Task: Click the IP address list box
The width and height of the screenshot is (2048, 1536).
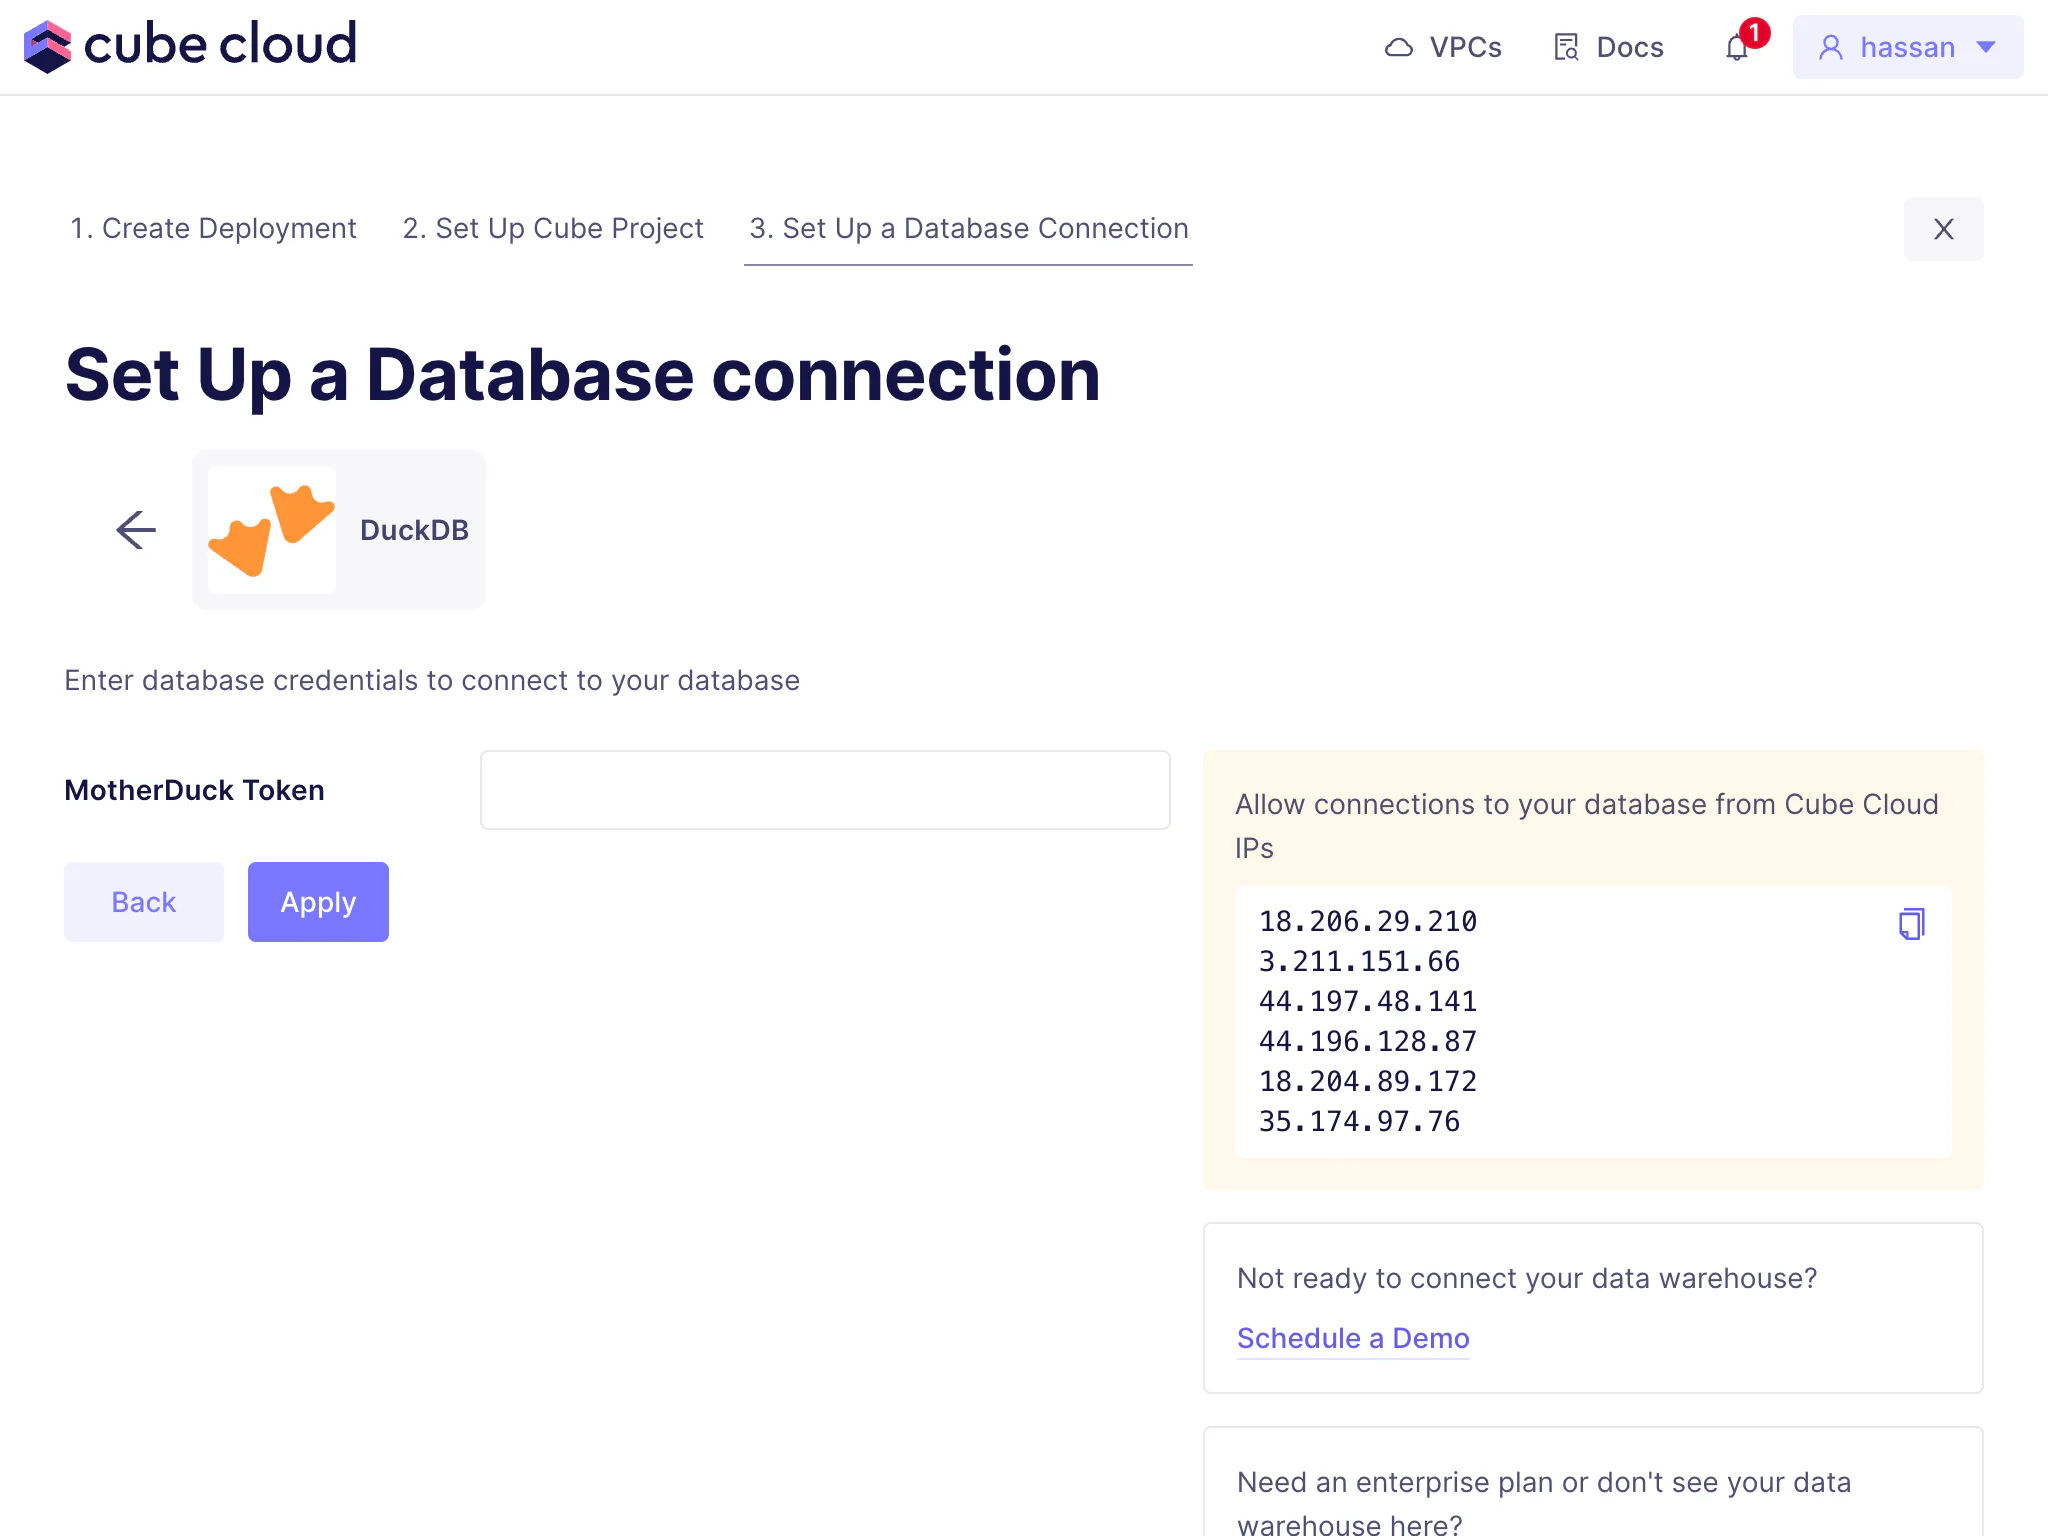Action: 1560,1022
